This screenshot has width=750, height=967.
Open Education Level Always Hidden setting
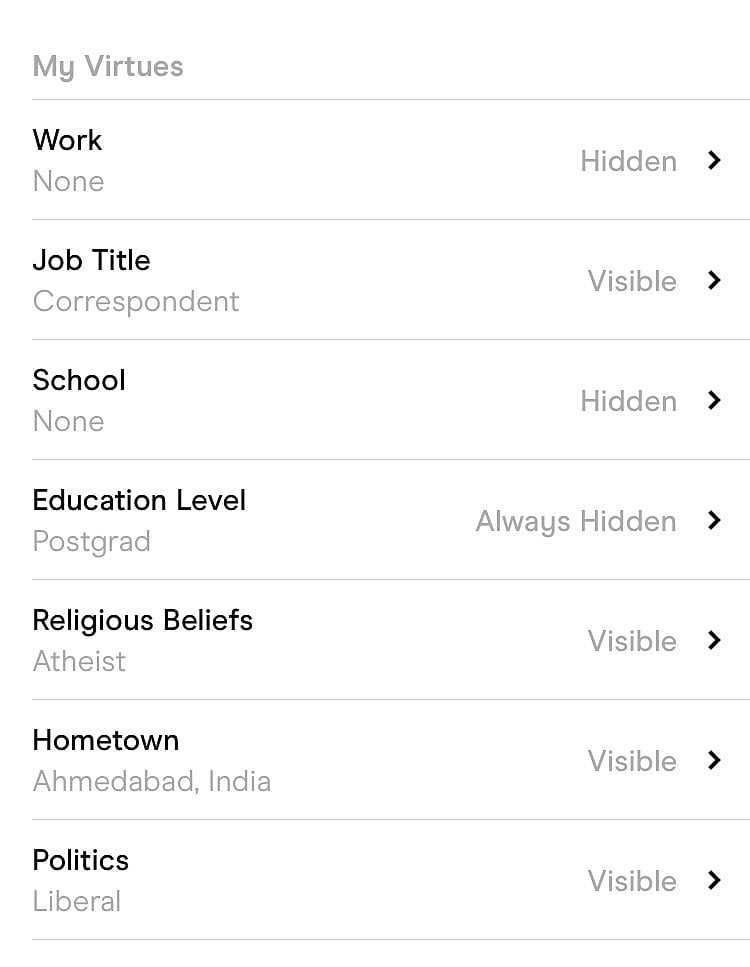[575, 521]
